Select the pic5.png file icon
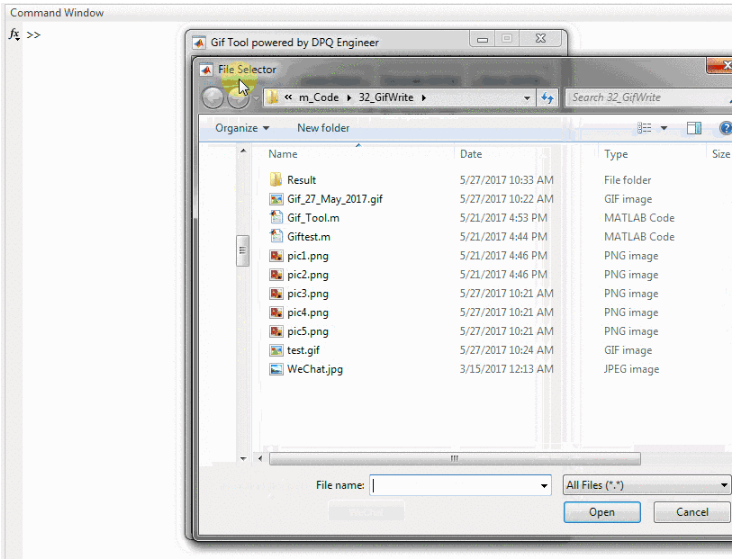 tap(276, 331)
